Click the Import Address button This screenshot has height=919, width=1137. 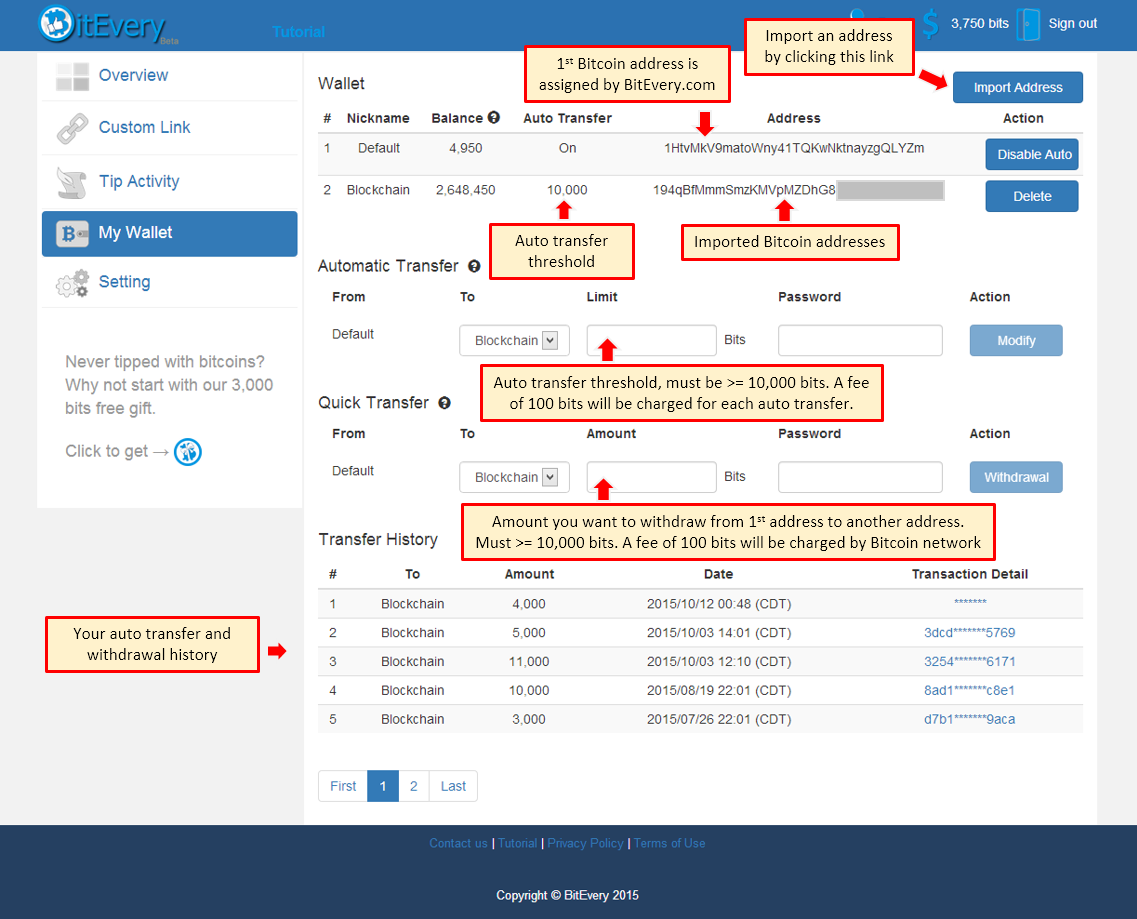[x=1017, y=87]
